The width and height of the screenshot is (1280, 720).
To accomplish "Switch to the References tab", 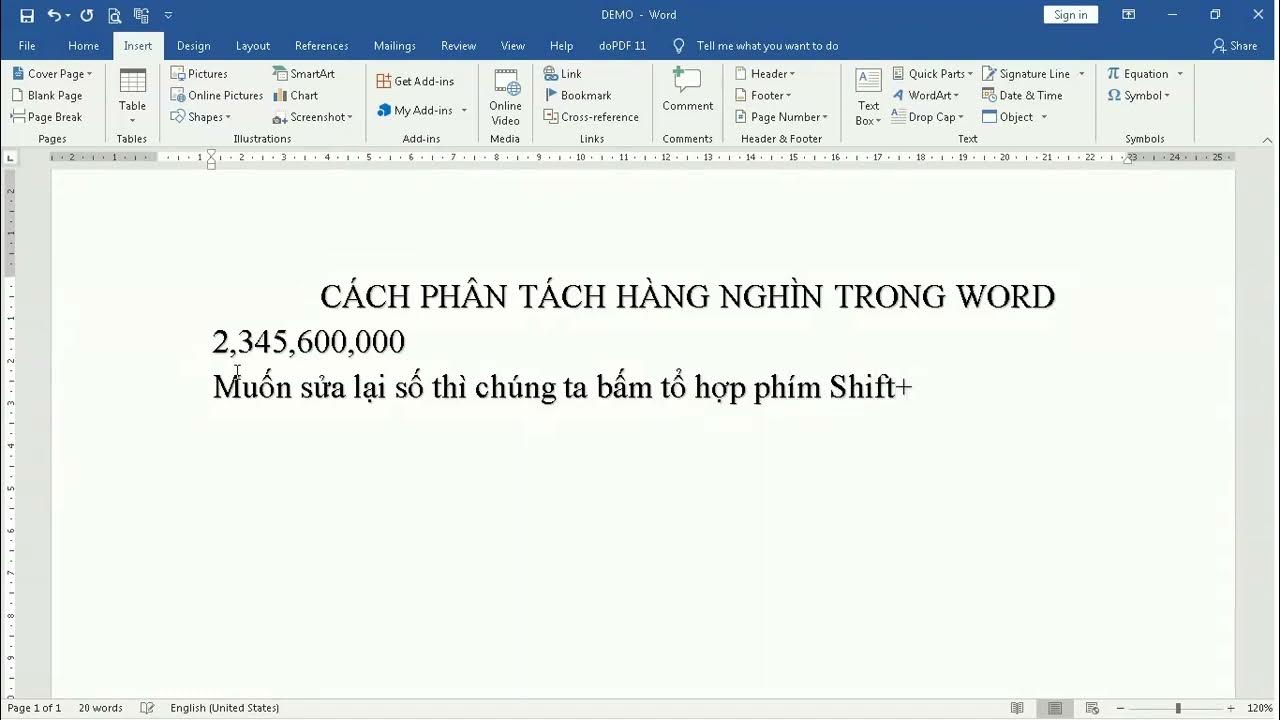I will pos(321,46).
